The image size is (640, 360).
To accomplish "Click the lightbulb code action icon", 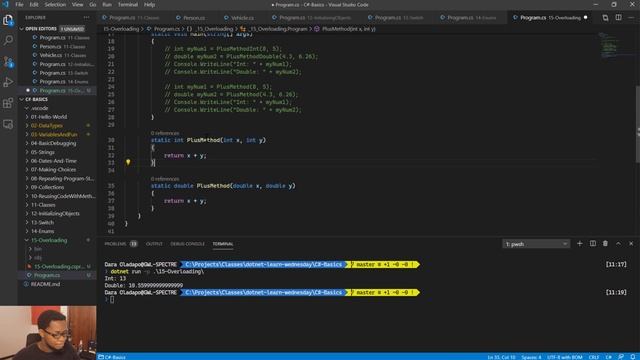I will click(x=128, y=162).
